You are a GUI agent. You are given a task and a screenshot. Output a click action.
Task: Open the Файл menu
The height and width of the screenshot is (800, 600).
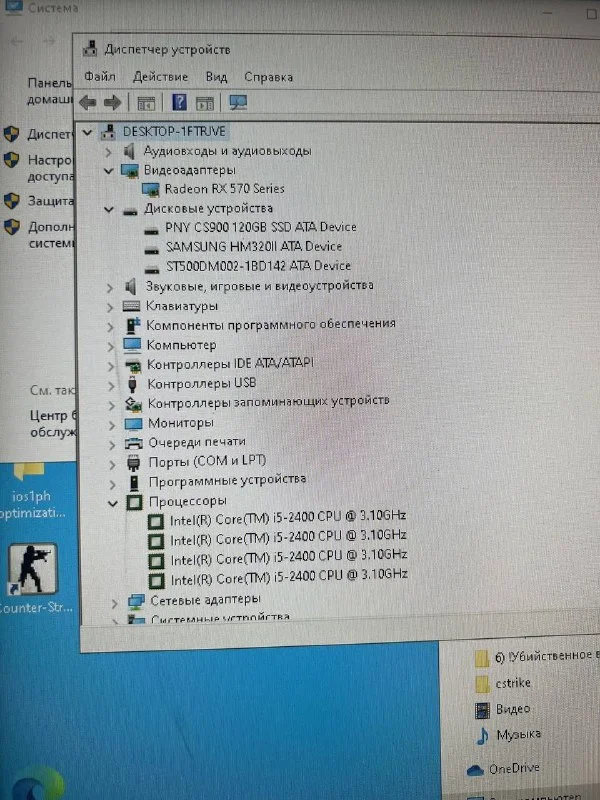[x=100, y=76]
